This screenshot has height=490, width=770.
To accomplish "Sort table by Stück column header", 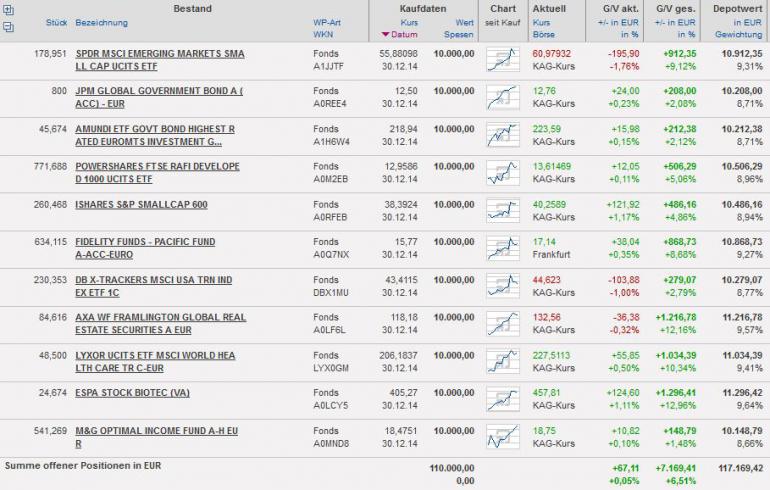I will [x=56, y=23].
